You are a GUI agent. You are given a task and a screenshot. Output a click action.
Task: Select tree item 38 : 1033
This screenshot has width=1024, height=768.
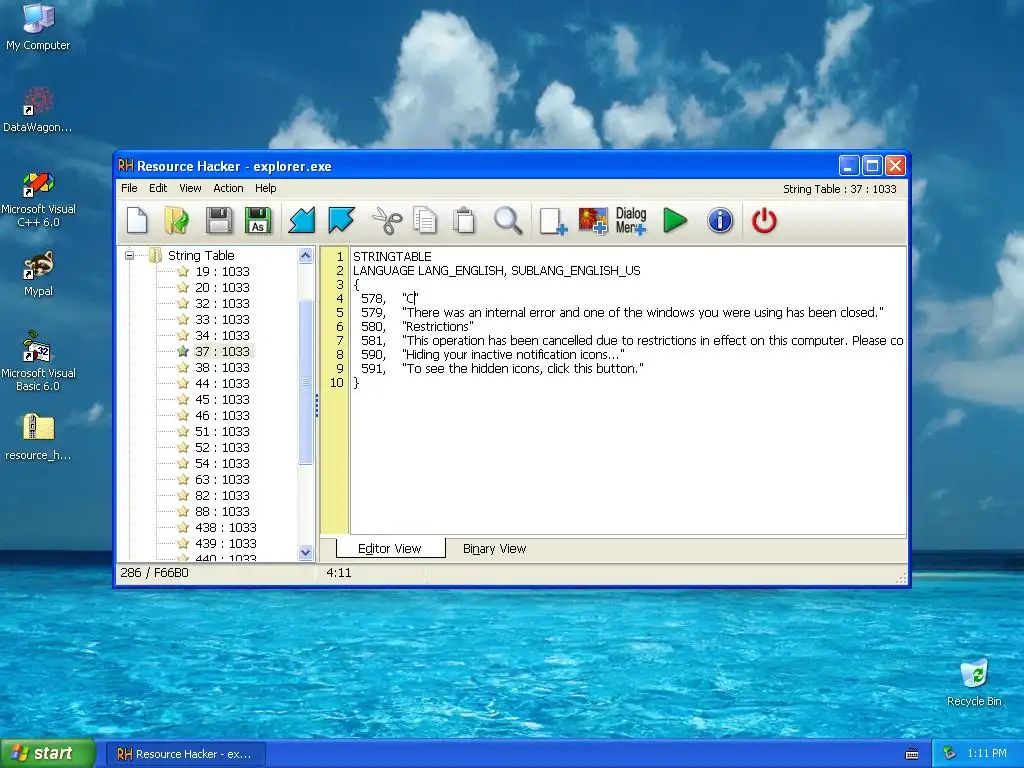(222, 368)
